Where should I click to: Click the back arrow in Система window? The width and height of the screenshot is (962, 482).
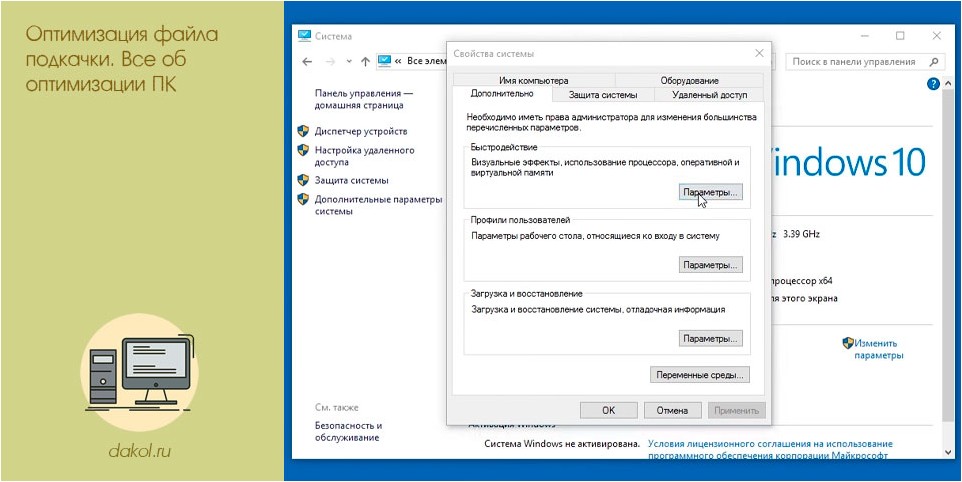tap(307, 61)
